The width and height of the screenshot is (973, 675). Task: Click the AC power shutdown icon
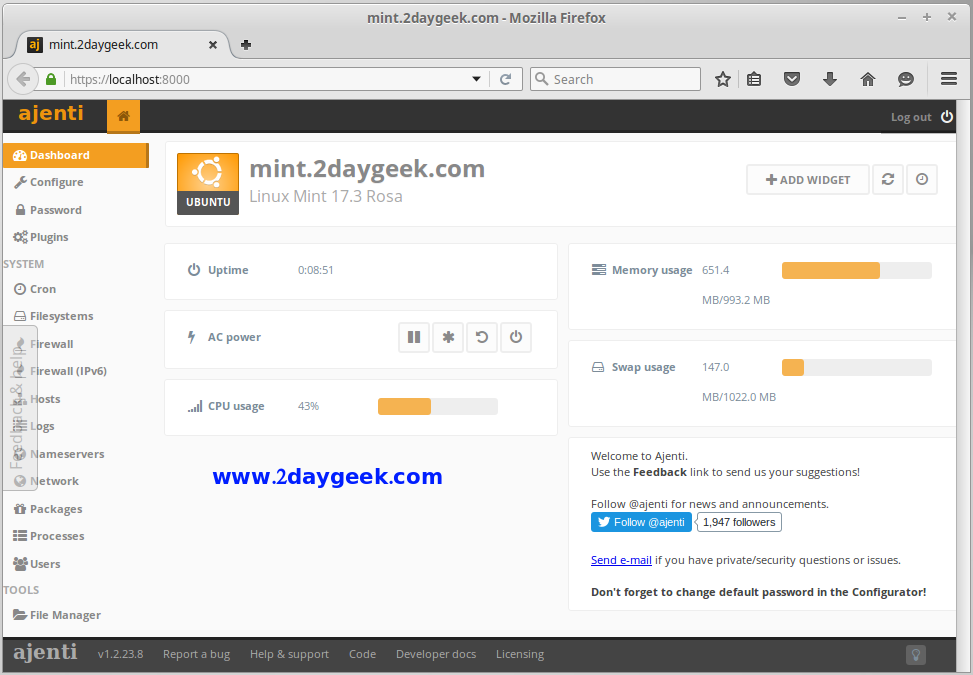516,337
